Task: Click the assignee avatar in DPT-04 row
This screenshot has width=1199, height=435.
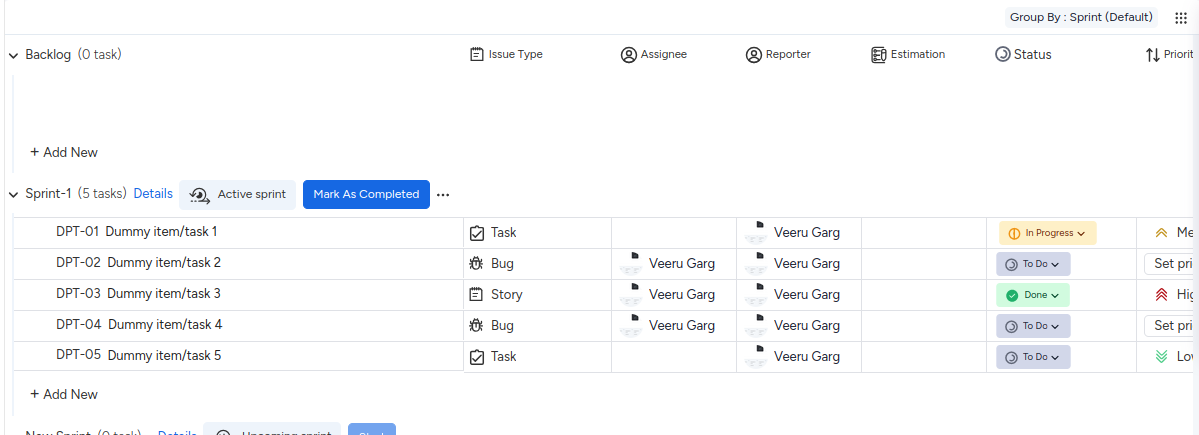Action: (x=630, y=325)
